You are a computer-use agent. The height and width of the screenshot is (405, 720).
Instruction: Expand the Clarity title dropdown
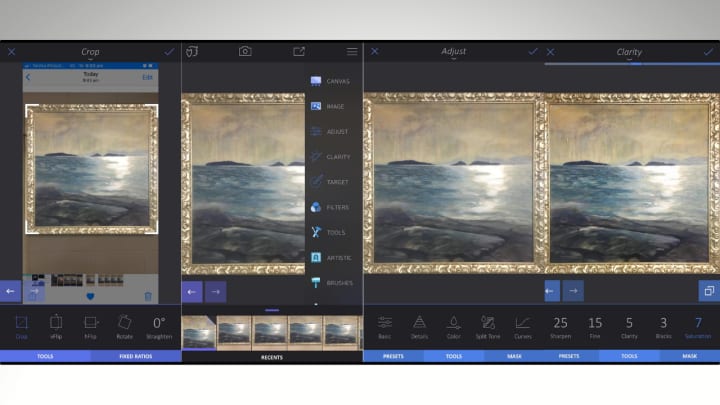click(x=629, y=53)
